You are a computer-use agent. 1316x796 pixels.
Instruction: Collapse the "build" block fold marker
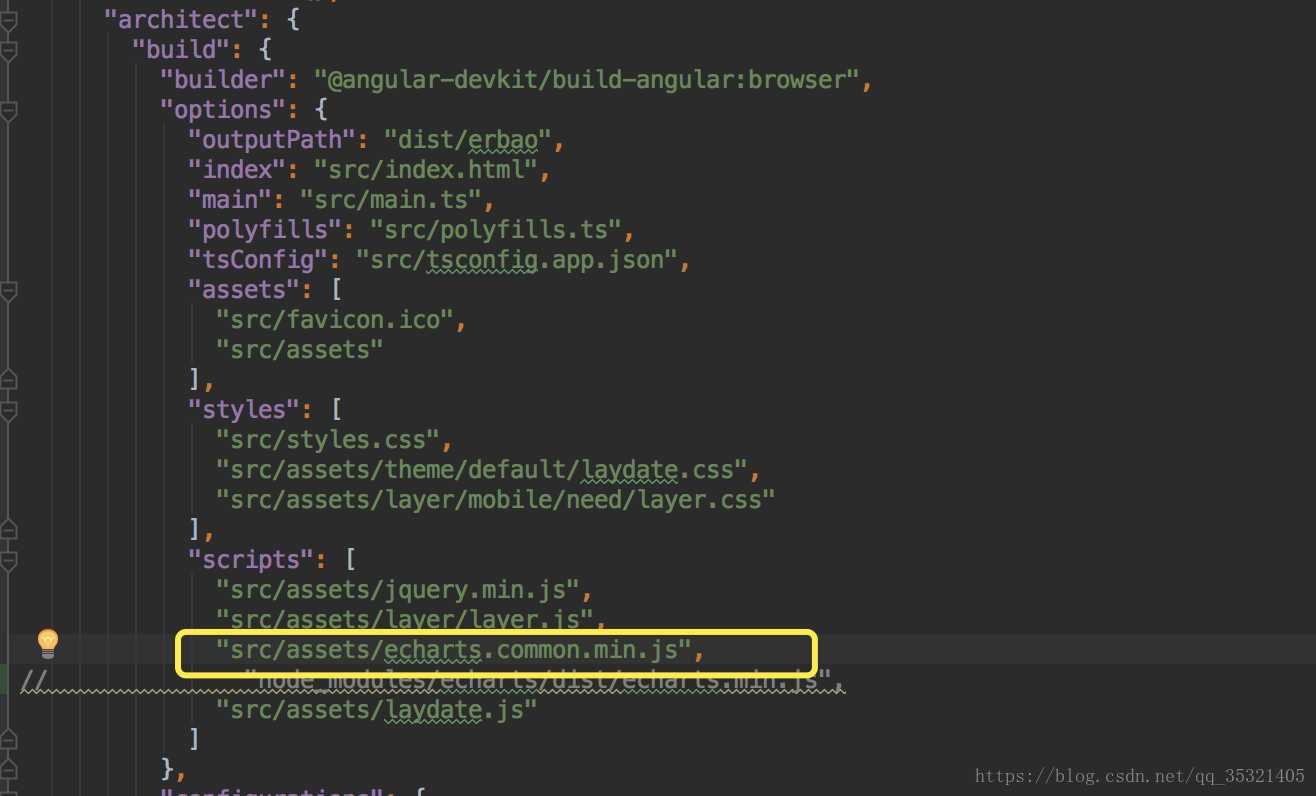[x=8, y=50]
